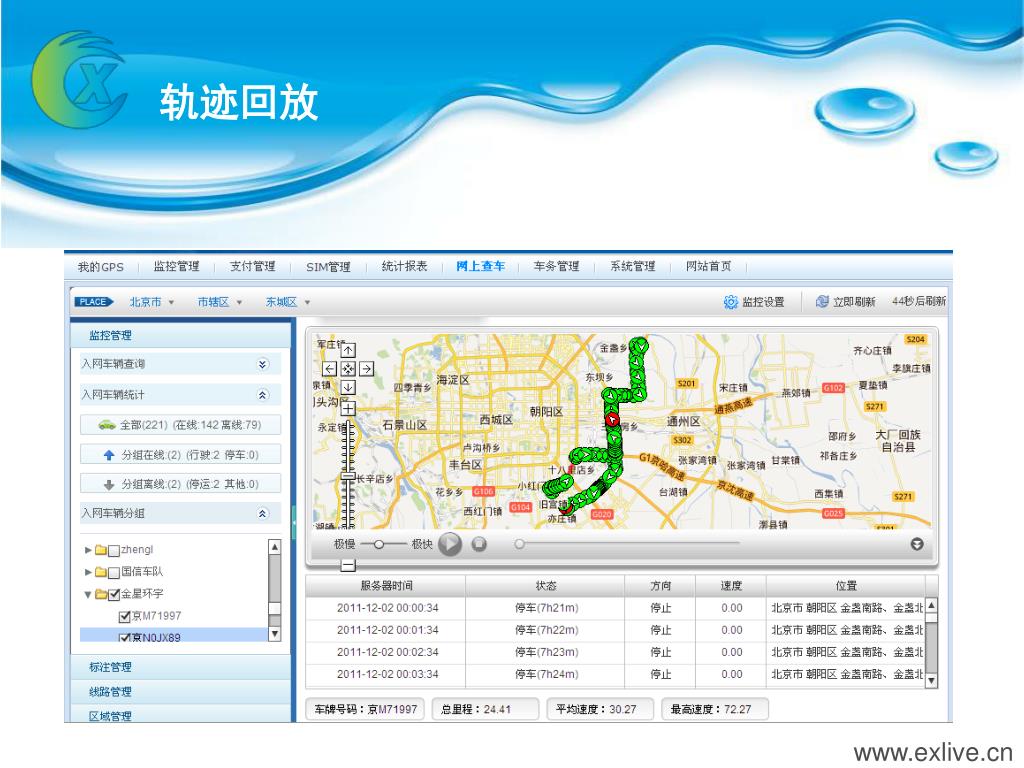Toggle zhengl group checkbox
The width and height of the screenshot is (1024, 768).
point(114,551)
